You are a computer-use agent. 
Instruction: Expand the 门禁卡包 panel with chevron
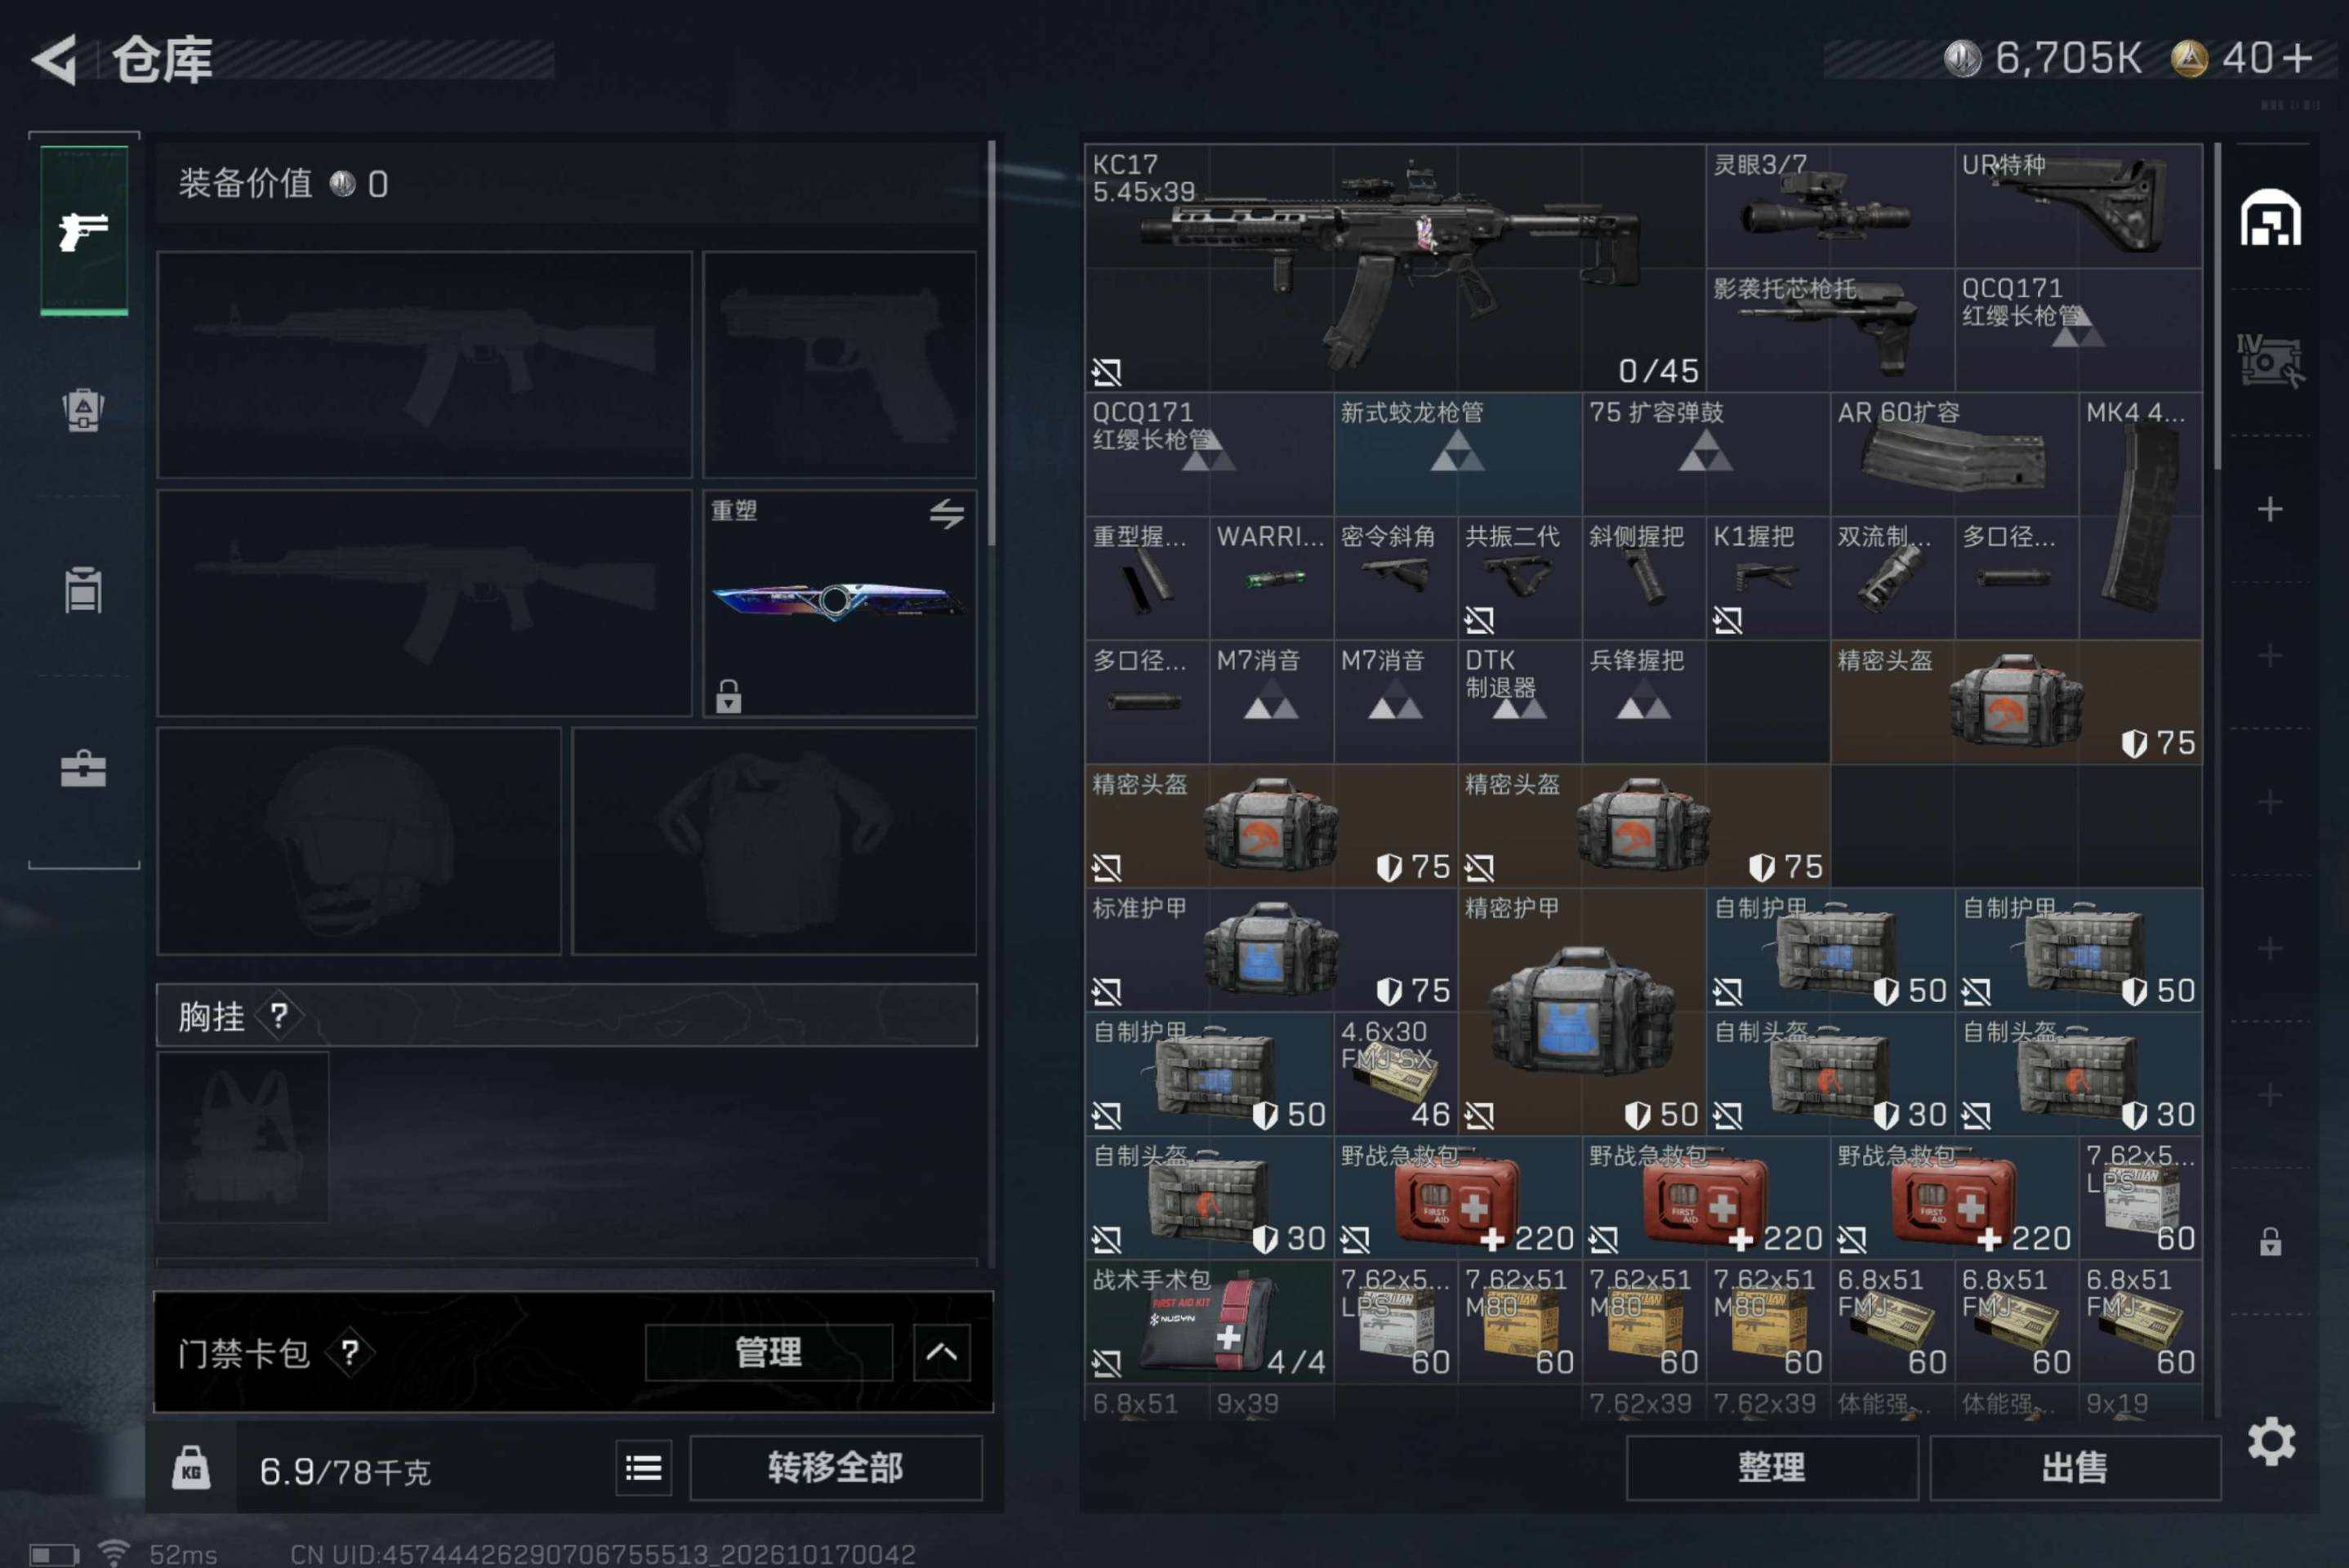click(941, 1352)
